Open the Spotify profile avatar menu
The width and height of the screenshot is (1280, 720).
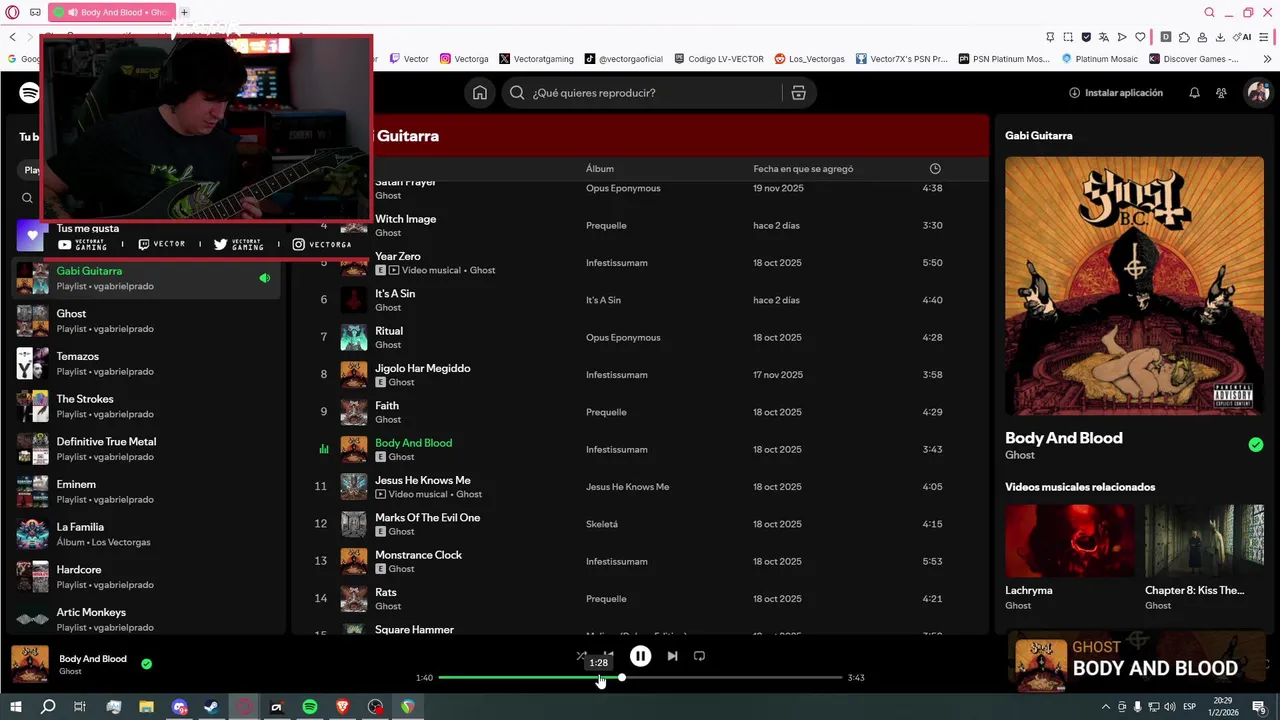point(1257,93)
